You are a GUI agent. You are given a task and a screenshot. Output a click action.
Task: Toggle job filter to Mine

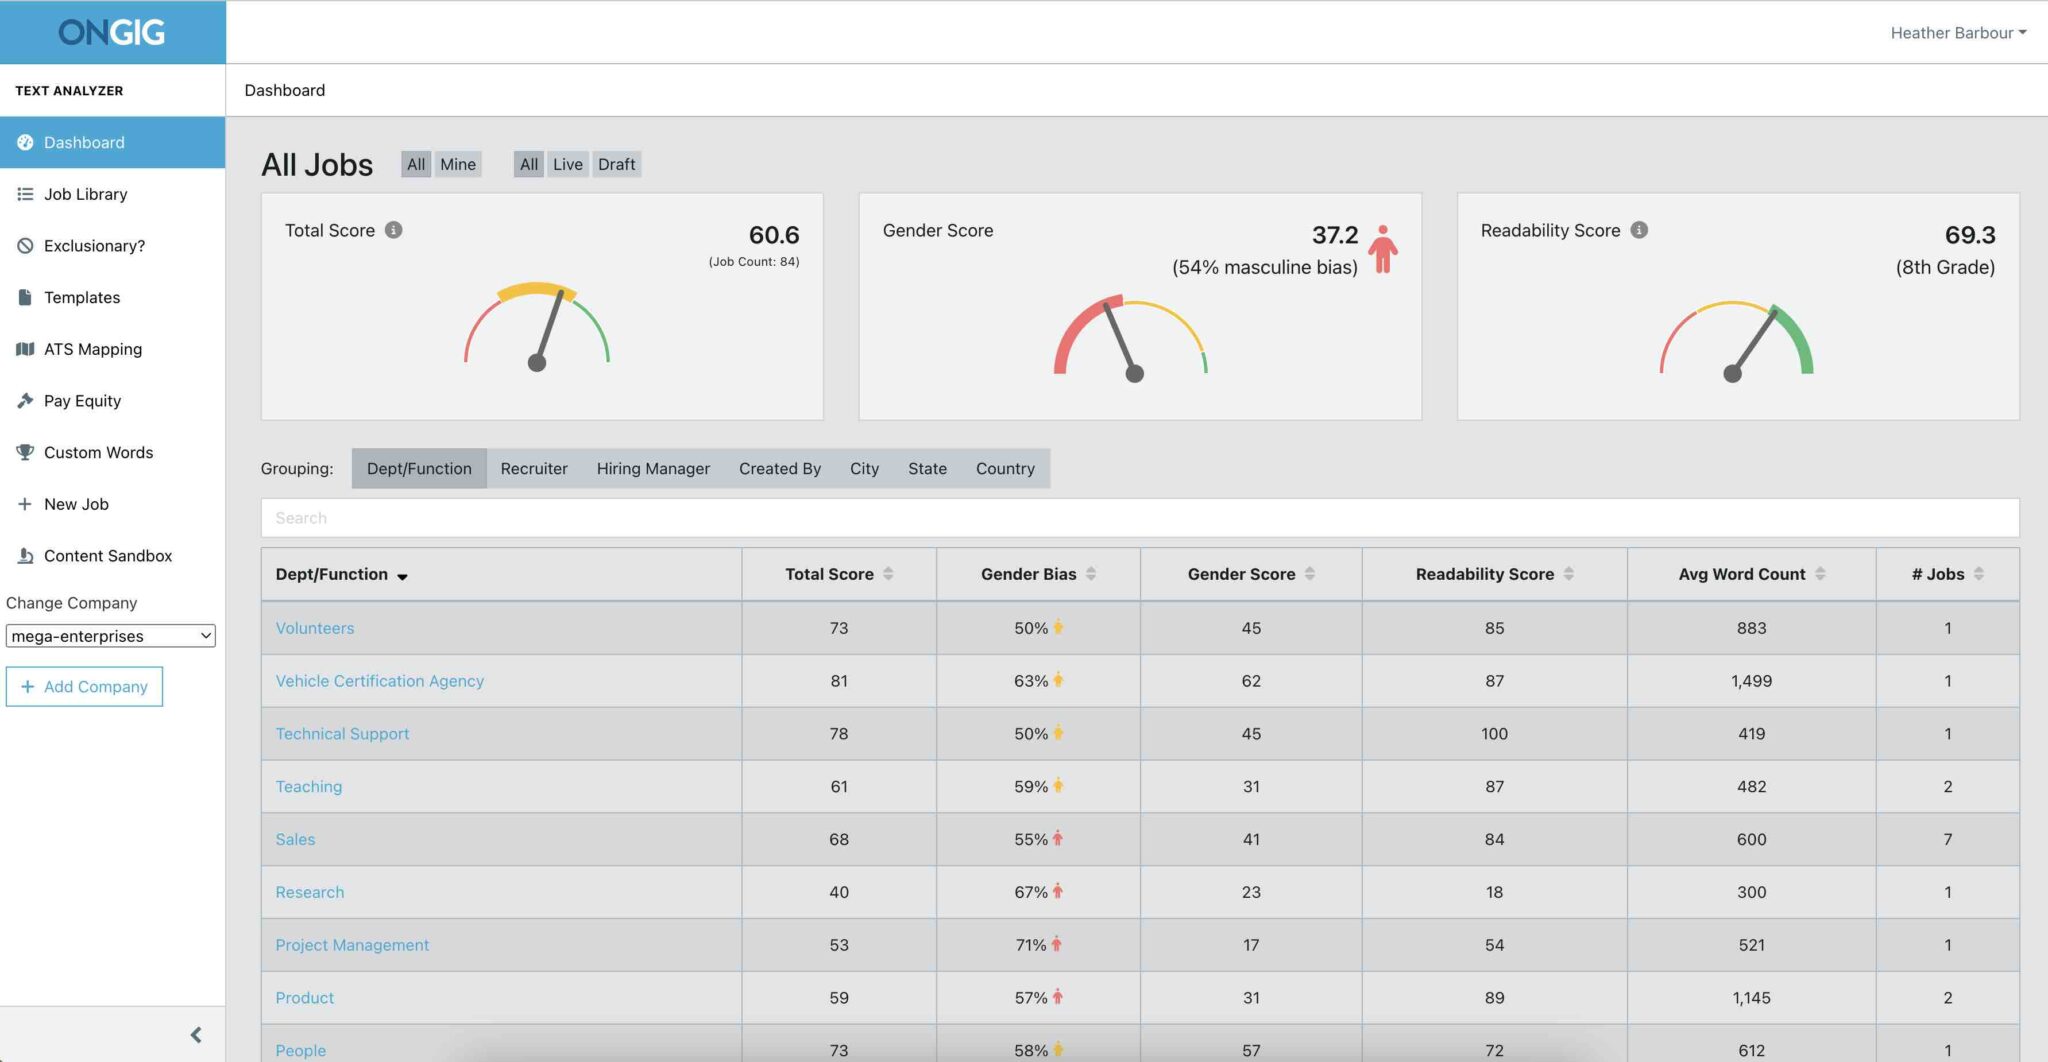[x=457, y=164]
